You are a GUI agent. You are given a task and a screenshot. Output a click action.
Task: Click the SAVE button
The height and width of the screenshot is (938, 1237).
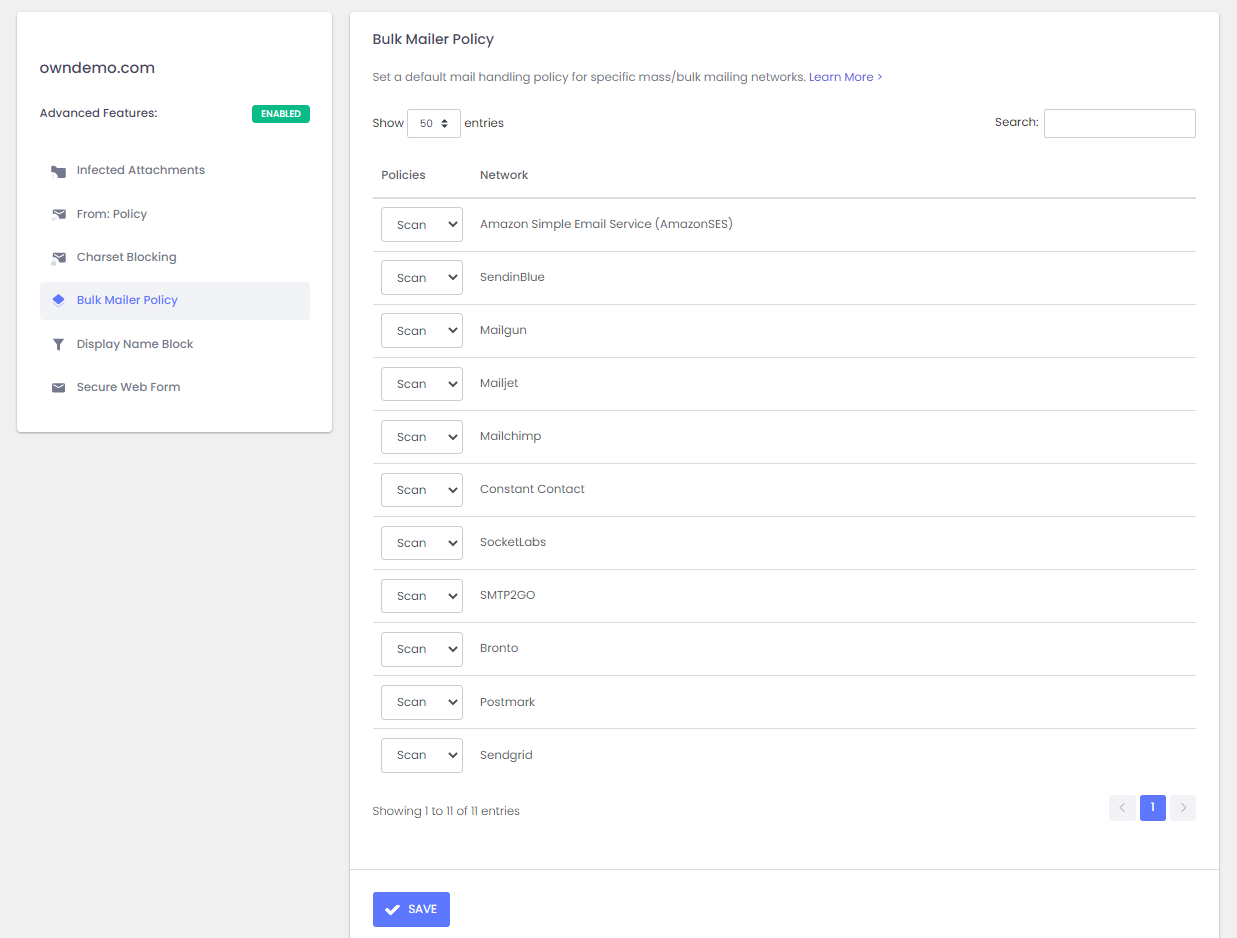tap(411, 909)
